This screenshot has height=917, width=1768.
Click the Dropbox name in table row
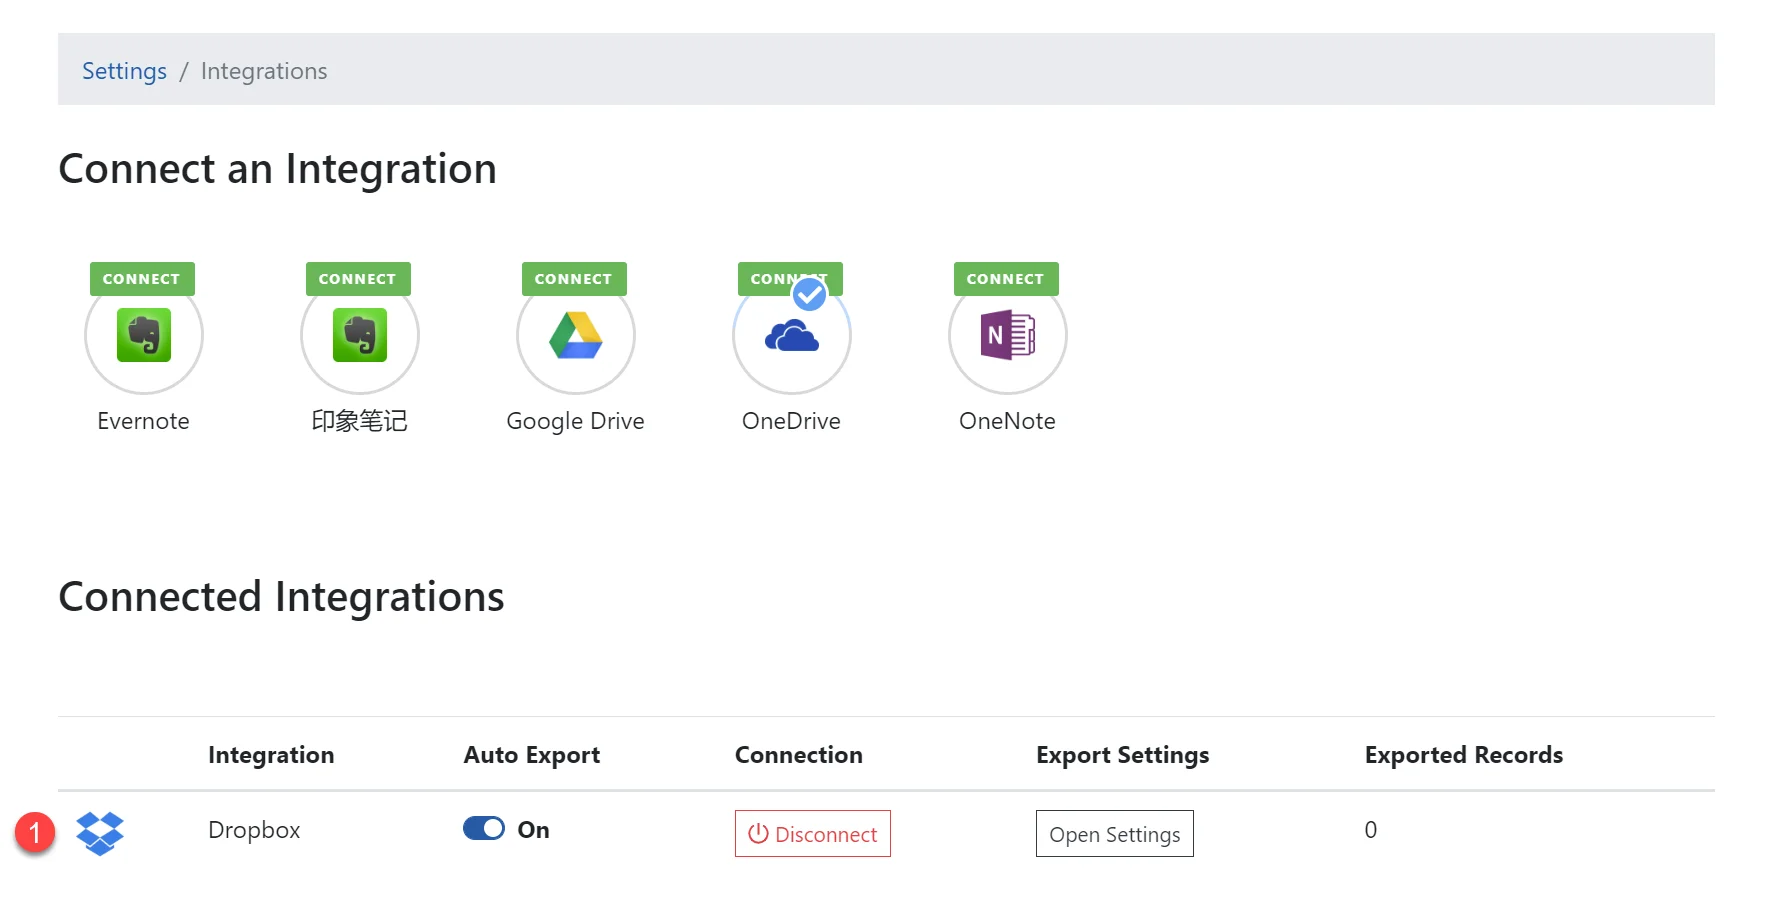click(x=254, y=830)
